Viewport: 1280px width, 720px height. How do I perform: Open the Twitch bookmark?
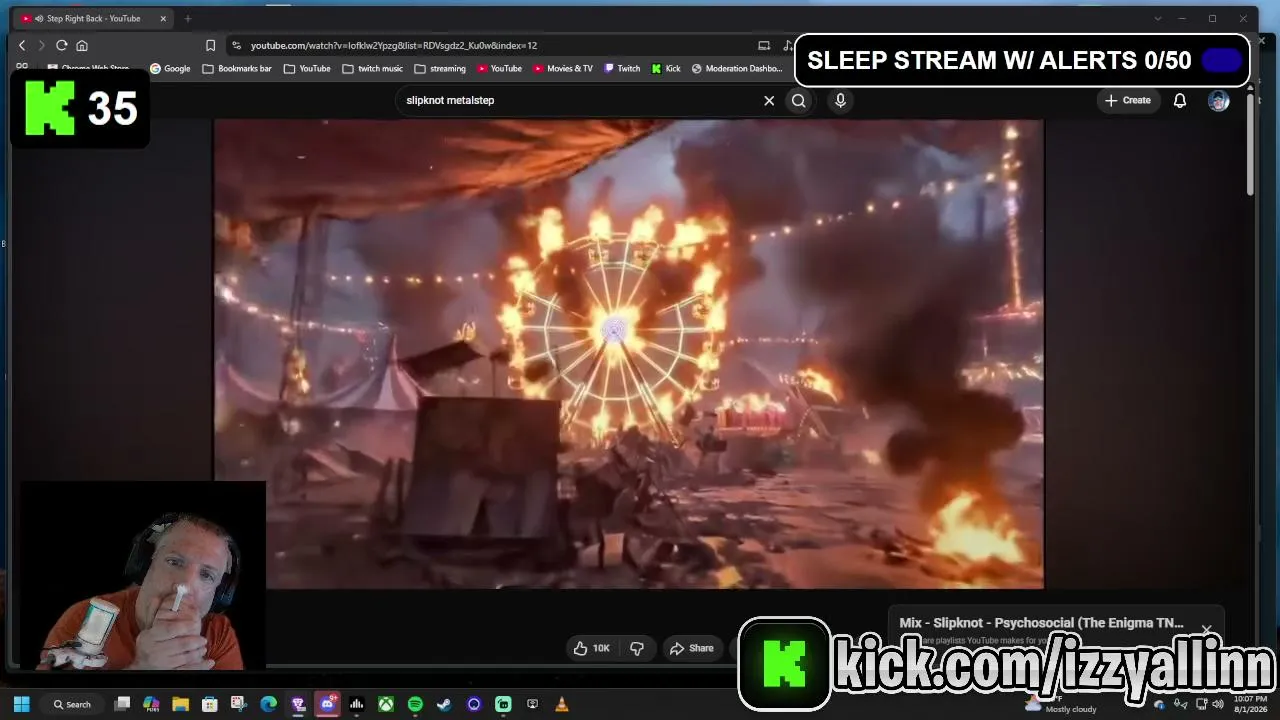(622, 69)
